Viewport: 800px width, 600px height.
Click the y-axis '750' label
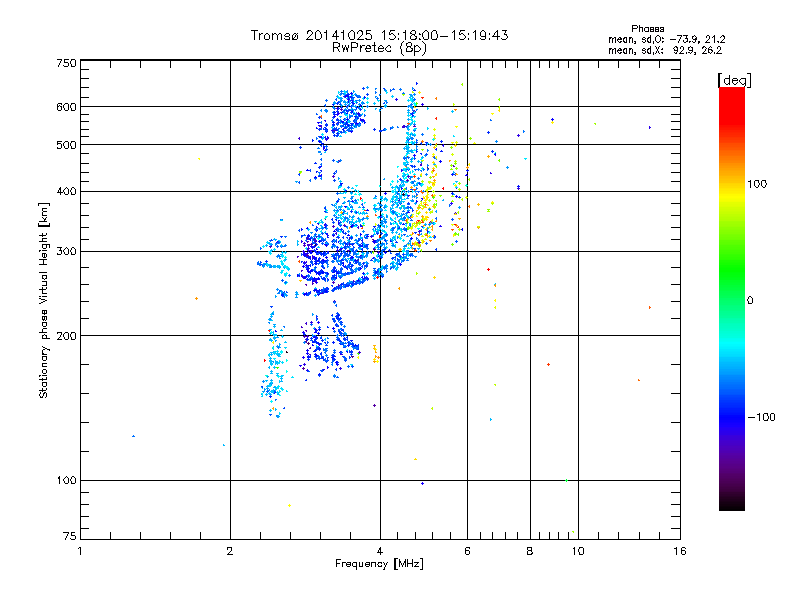pyautogui.click(x=66, y=63)
